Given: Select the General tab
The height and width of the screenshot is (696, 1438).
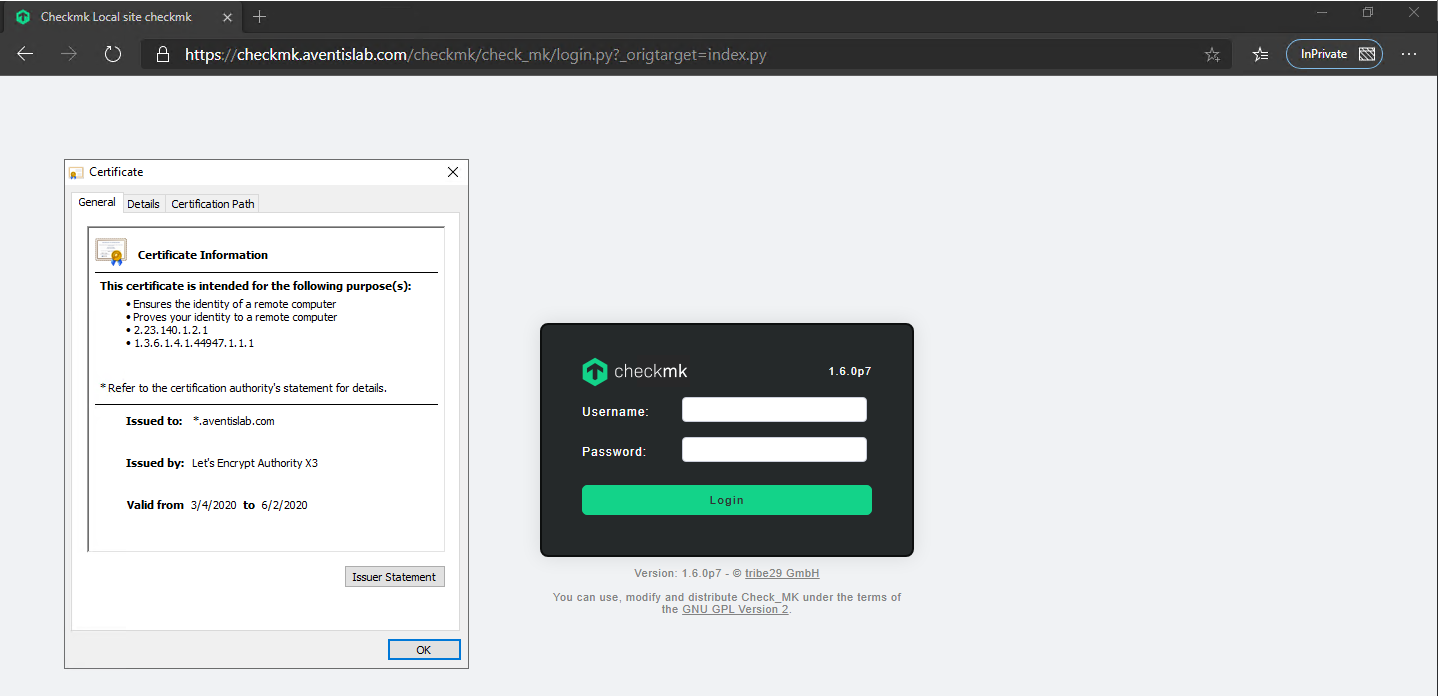Looking at the screenshot, I should click(x=96, y=202).
